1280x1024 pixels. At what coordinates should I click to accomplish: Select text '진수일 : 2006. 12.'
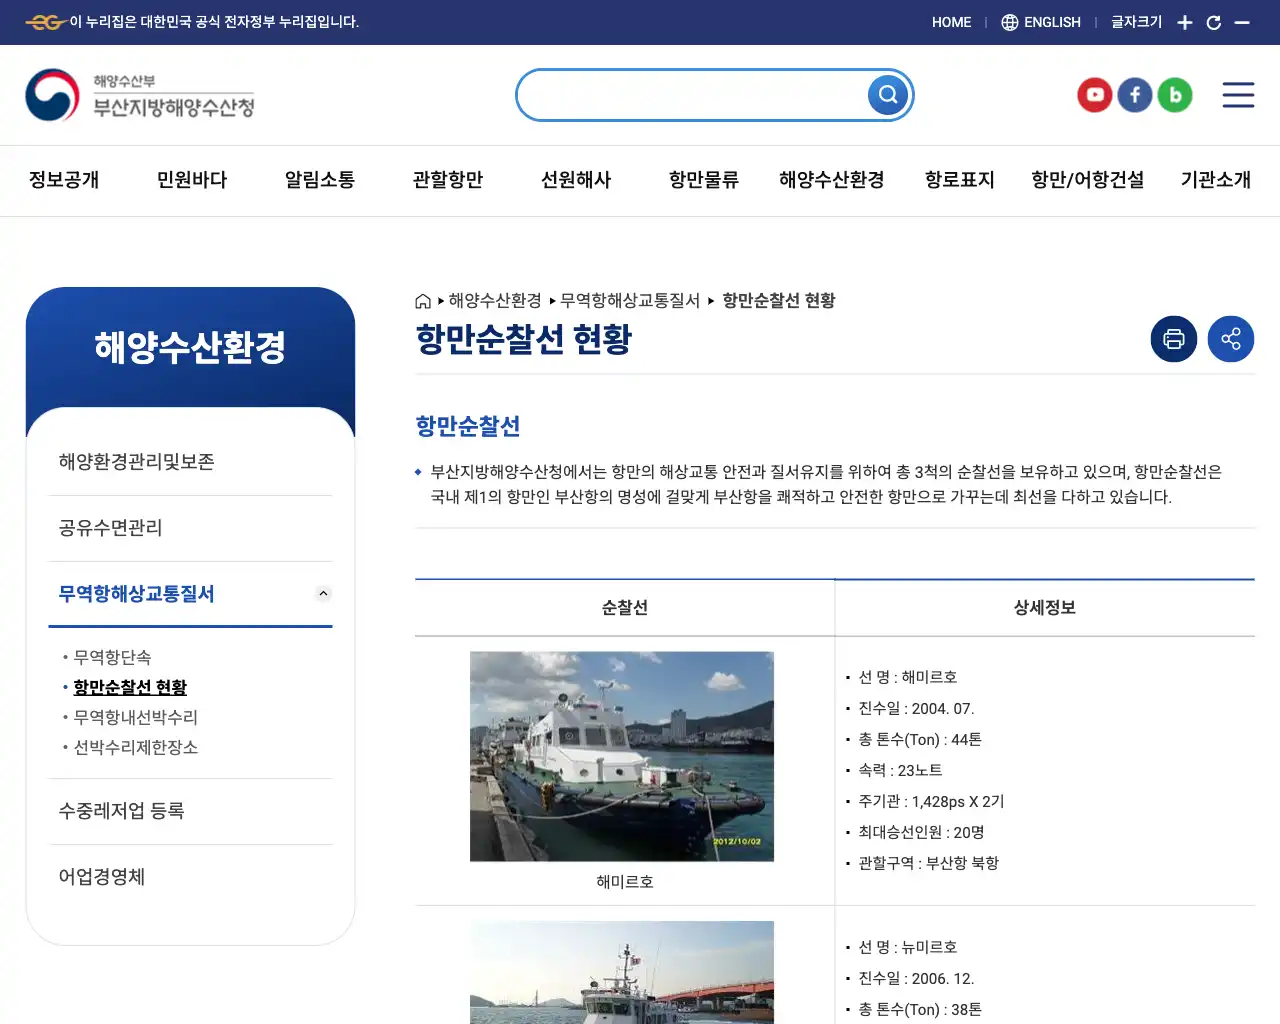tap(916, 979)
